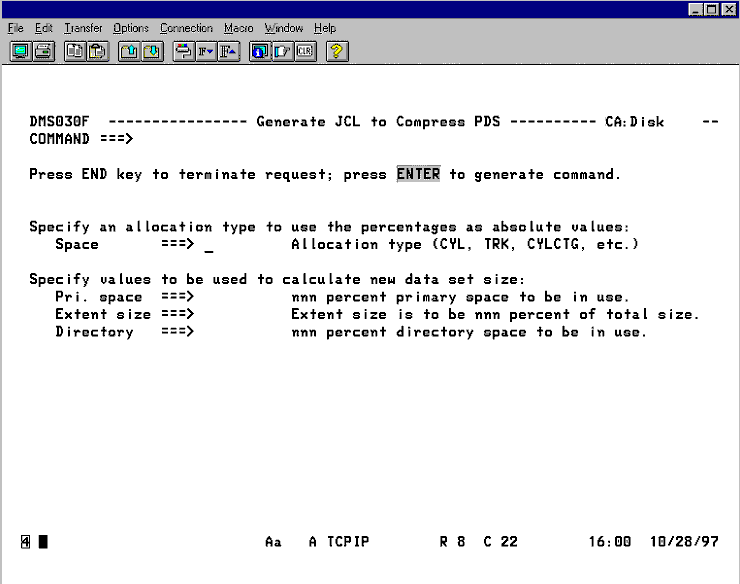Image resolution: width=740 pixels, height=584 pixels.
Task: Minimize the terminal window
Action: [x=695, y=9]
